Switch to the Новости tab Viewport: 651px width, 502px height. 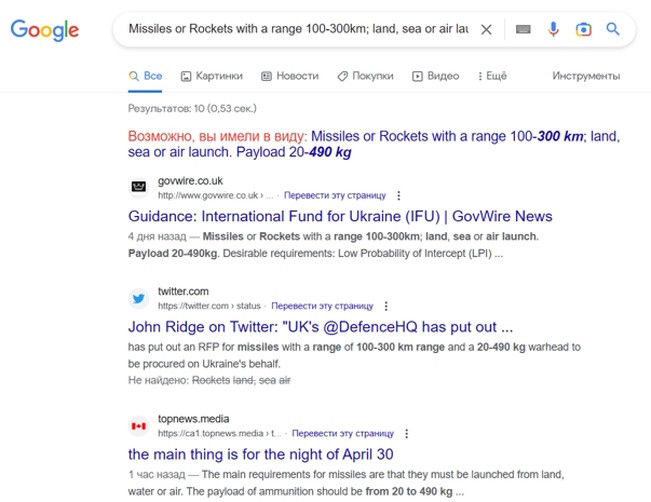pyautogui.click(x=290, y=76)
